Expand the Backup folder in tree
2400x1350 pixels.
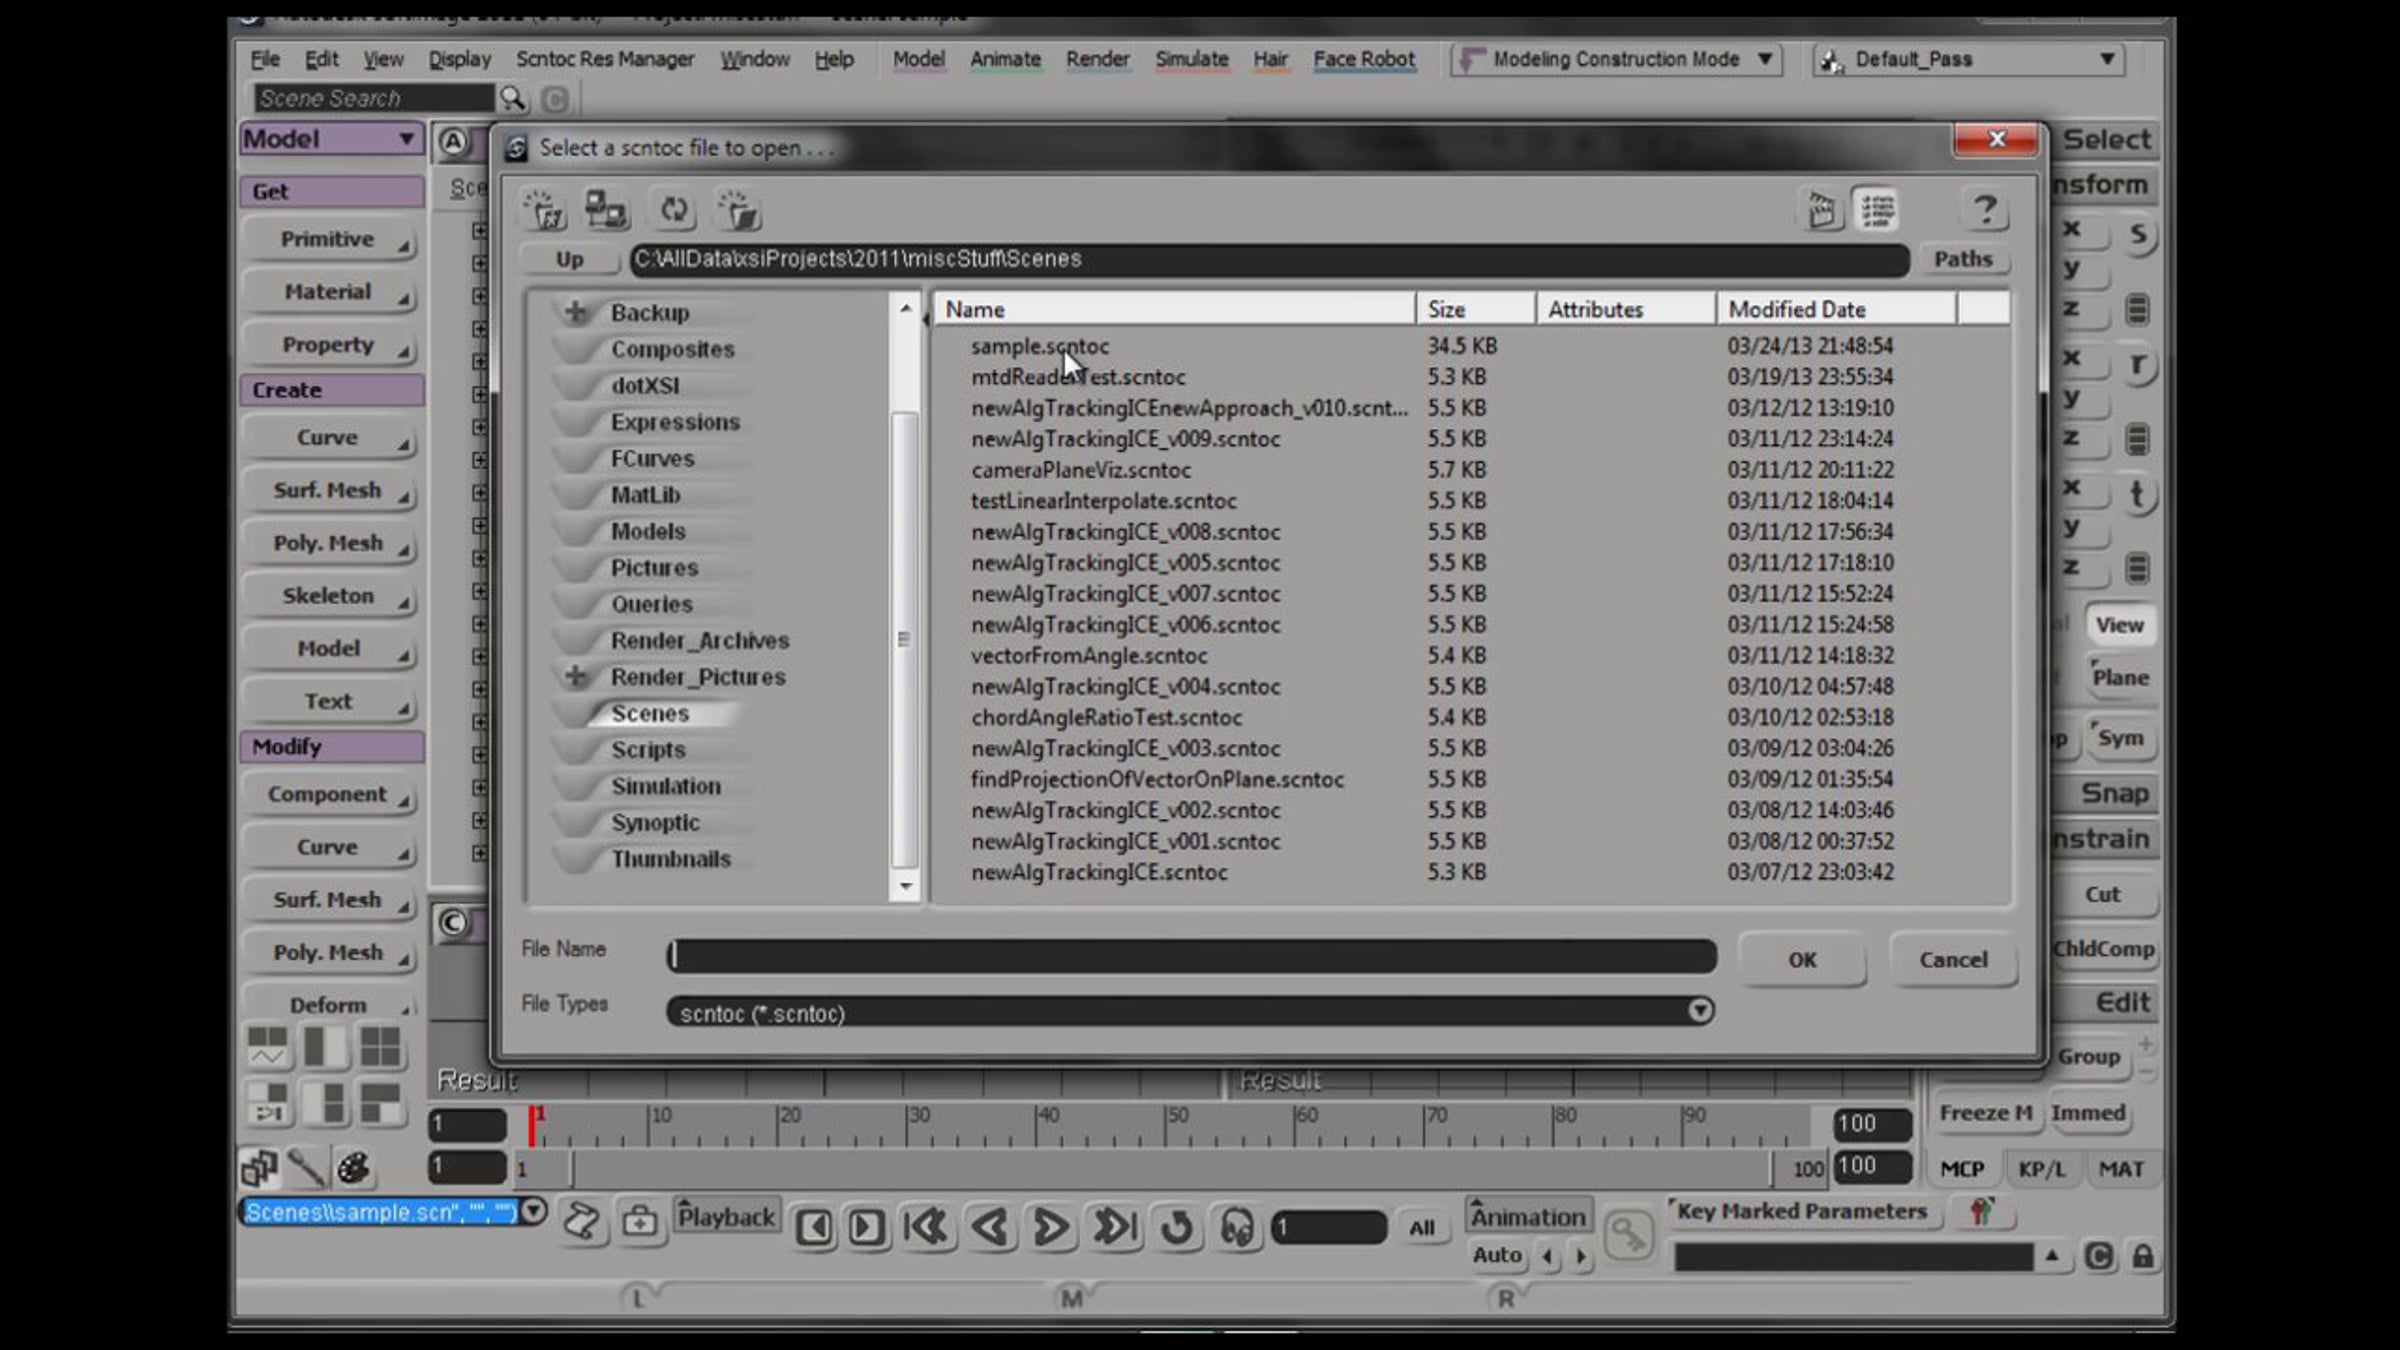coord(576,312)
